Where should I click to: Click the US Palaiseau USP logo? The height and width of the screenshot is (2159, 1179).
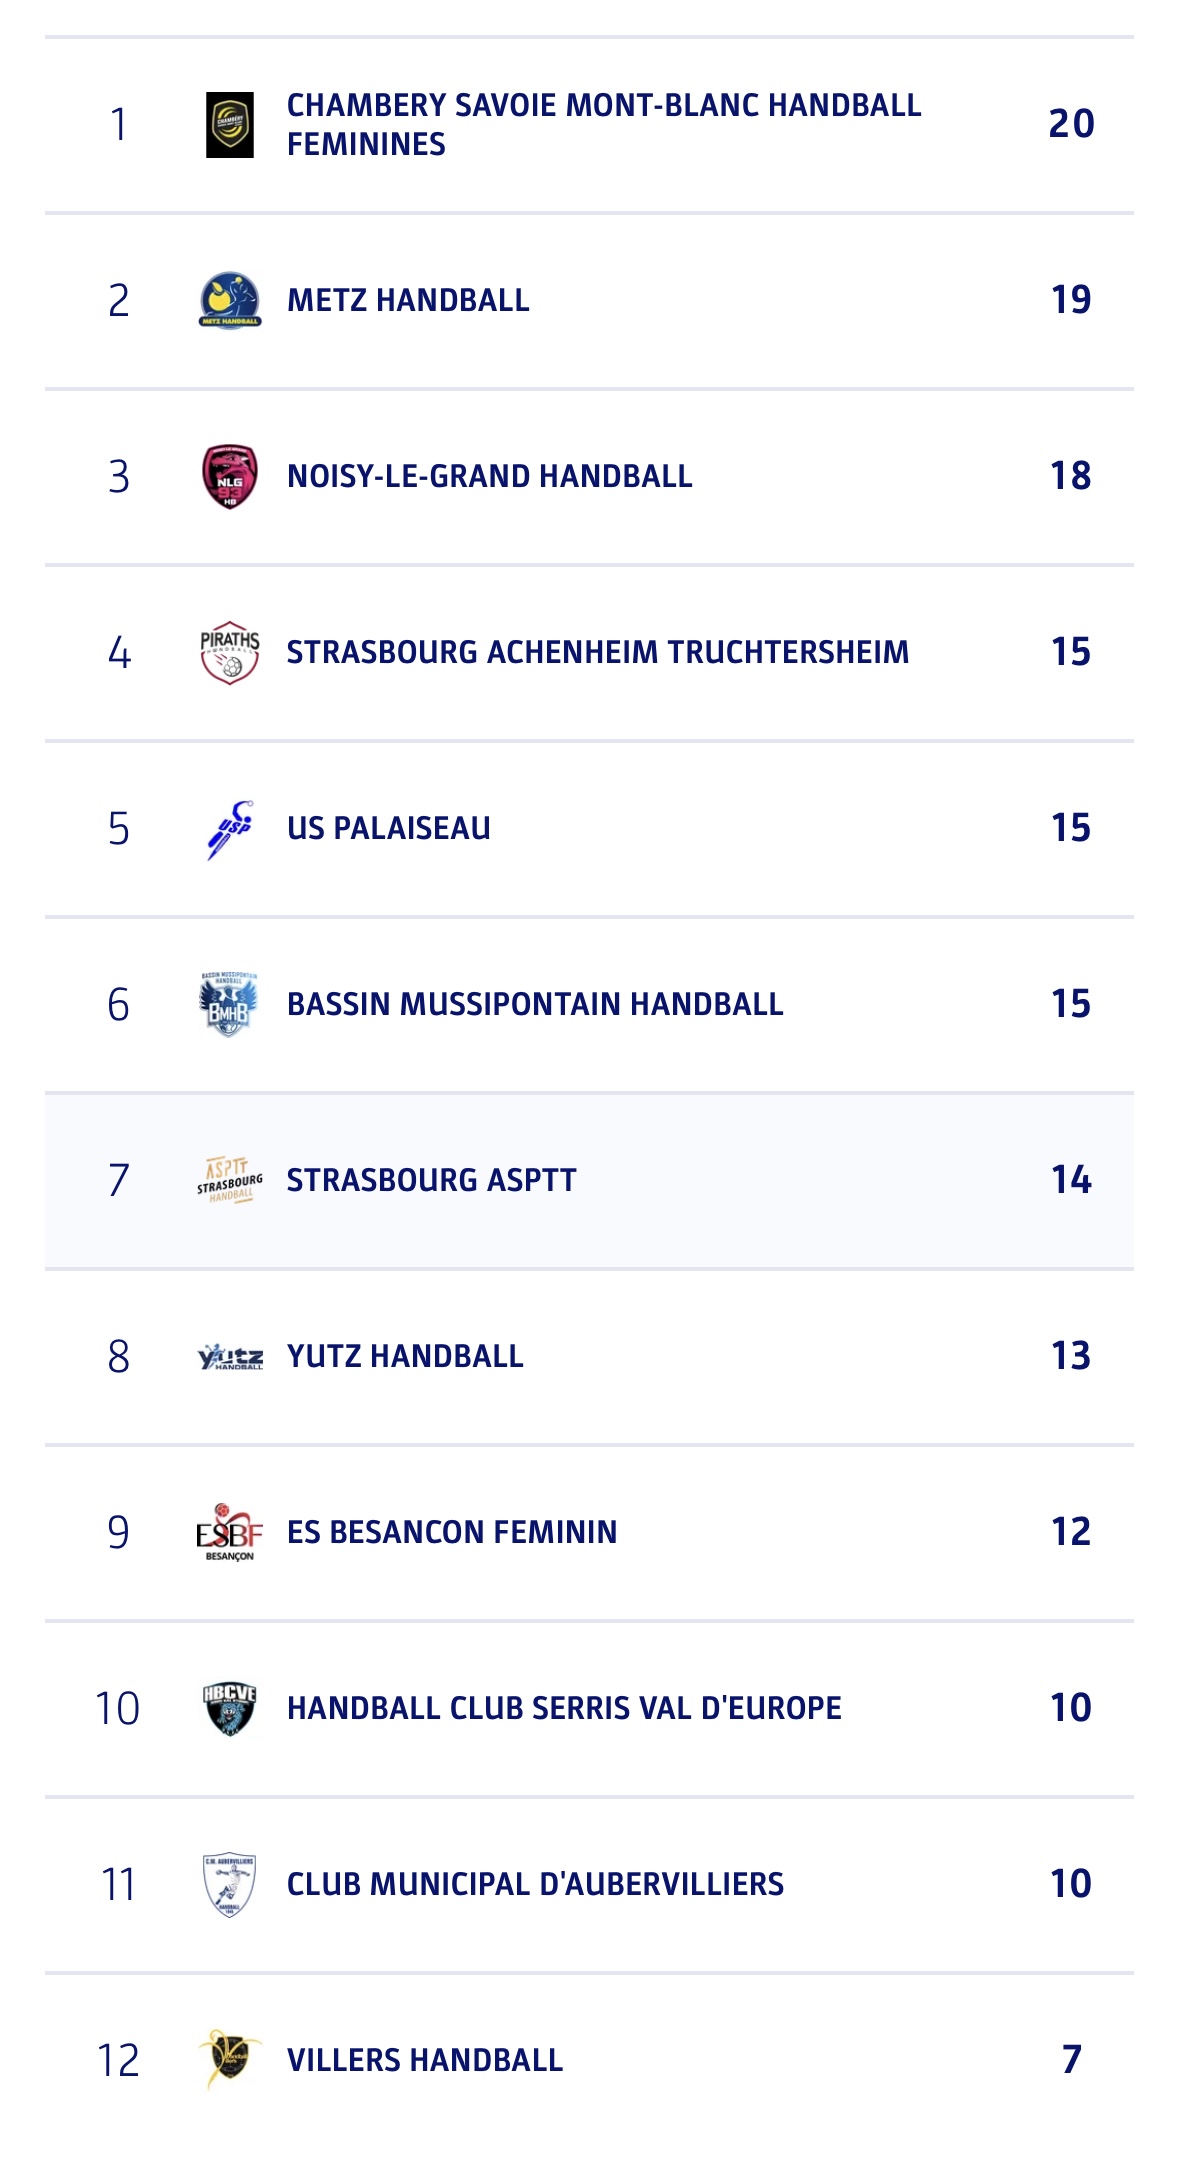click(x=229, y=829)
